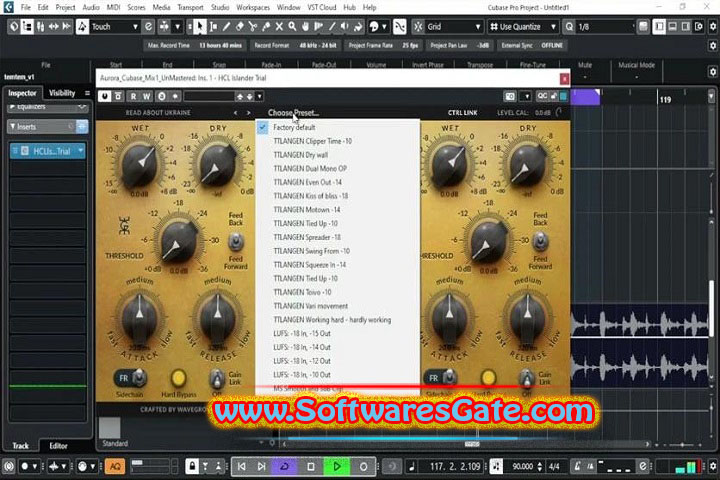Screen dimensions: 720x480
Task: Toggle Snap to Zero Crossing
Action: 399,27
